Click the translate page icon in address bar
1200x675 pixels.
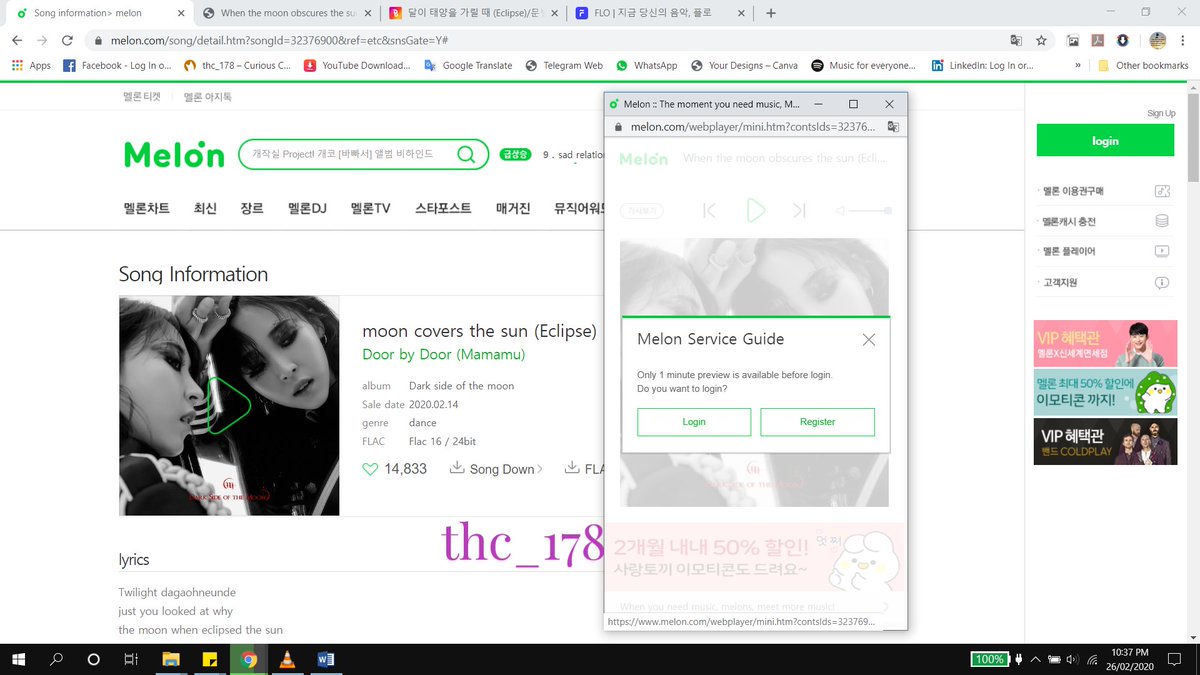pos(1016,41)
